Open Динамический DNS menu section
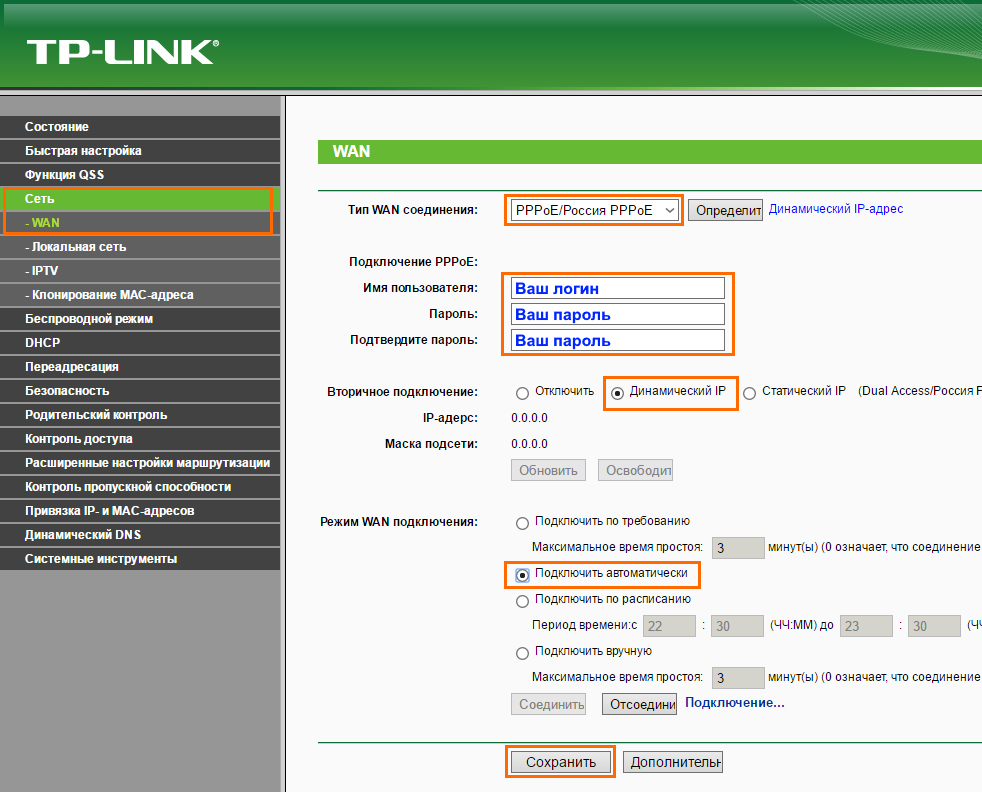982x792 pixels. click(140, 535)
